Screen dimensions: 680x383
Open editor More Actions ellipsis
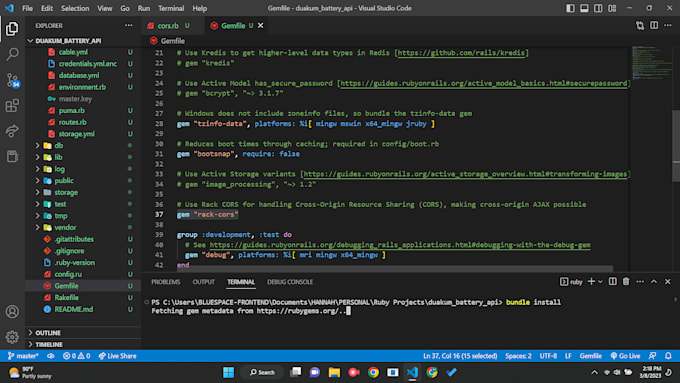668,26
